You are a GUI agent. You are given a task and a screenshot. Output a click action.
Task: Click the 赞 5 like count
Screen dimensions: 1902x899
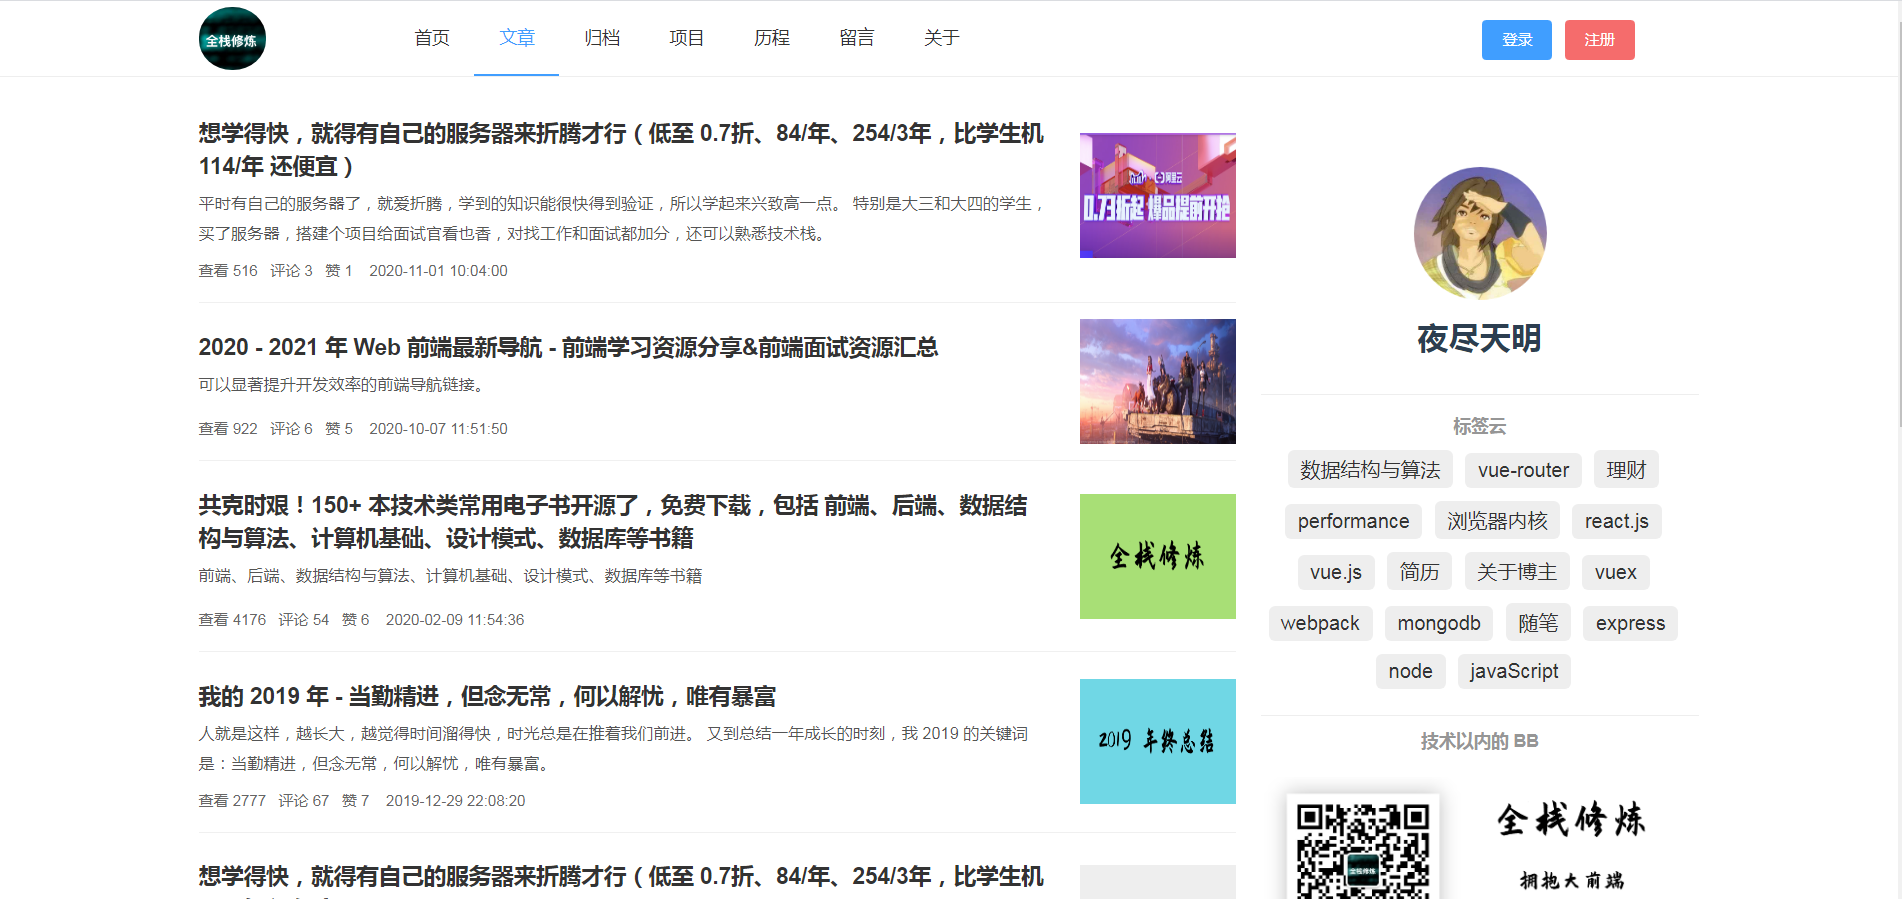(x=339, y=429)
